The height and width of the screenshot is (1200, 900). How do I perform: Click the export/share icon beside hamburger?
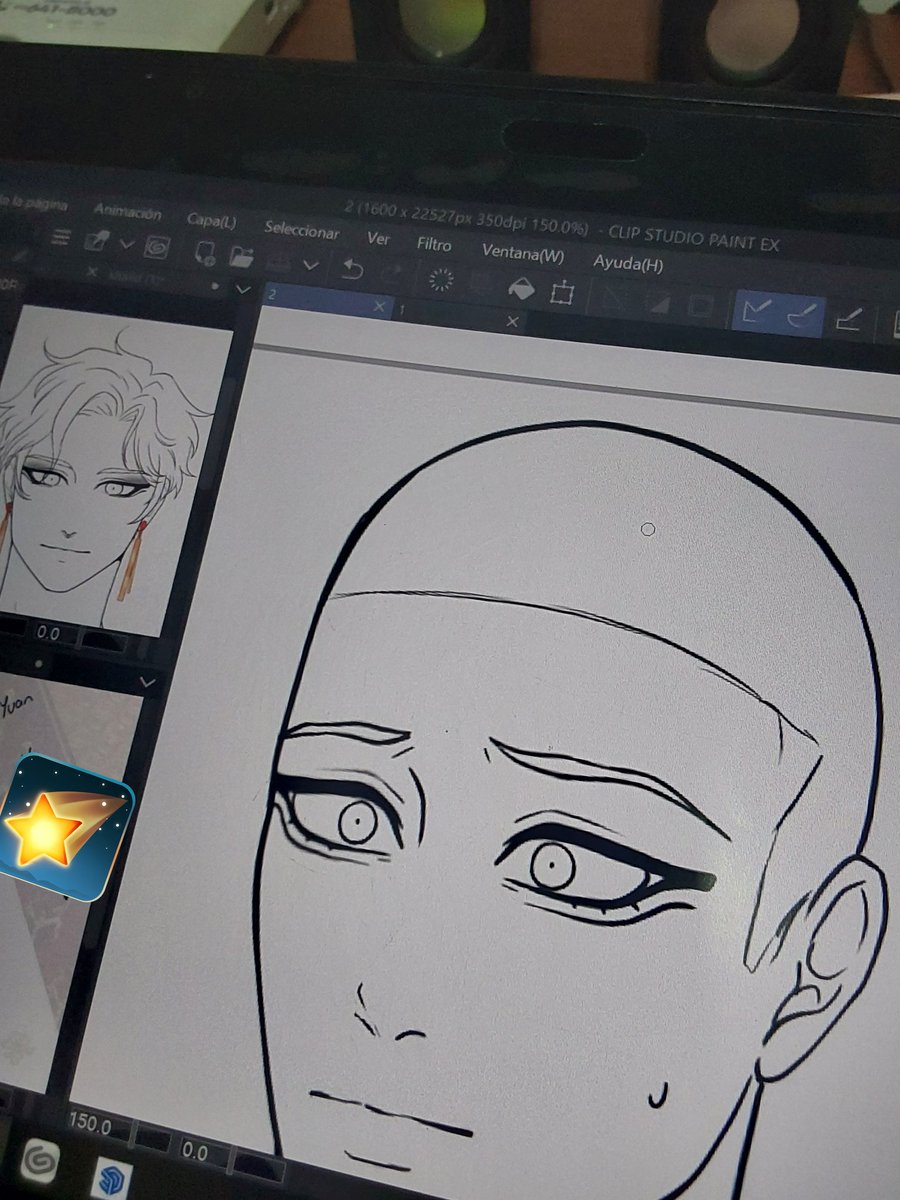(x=96, y=240)
